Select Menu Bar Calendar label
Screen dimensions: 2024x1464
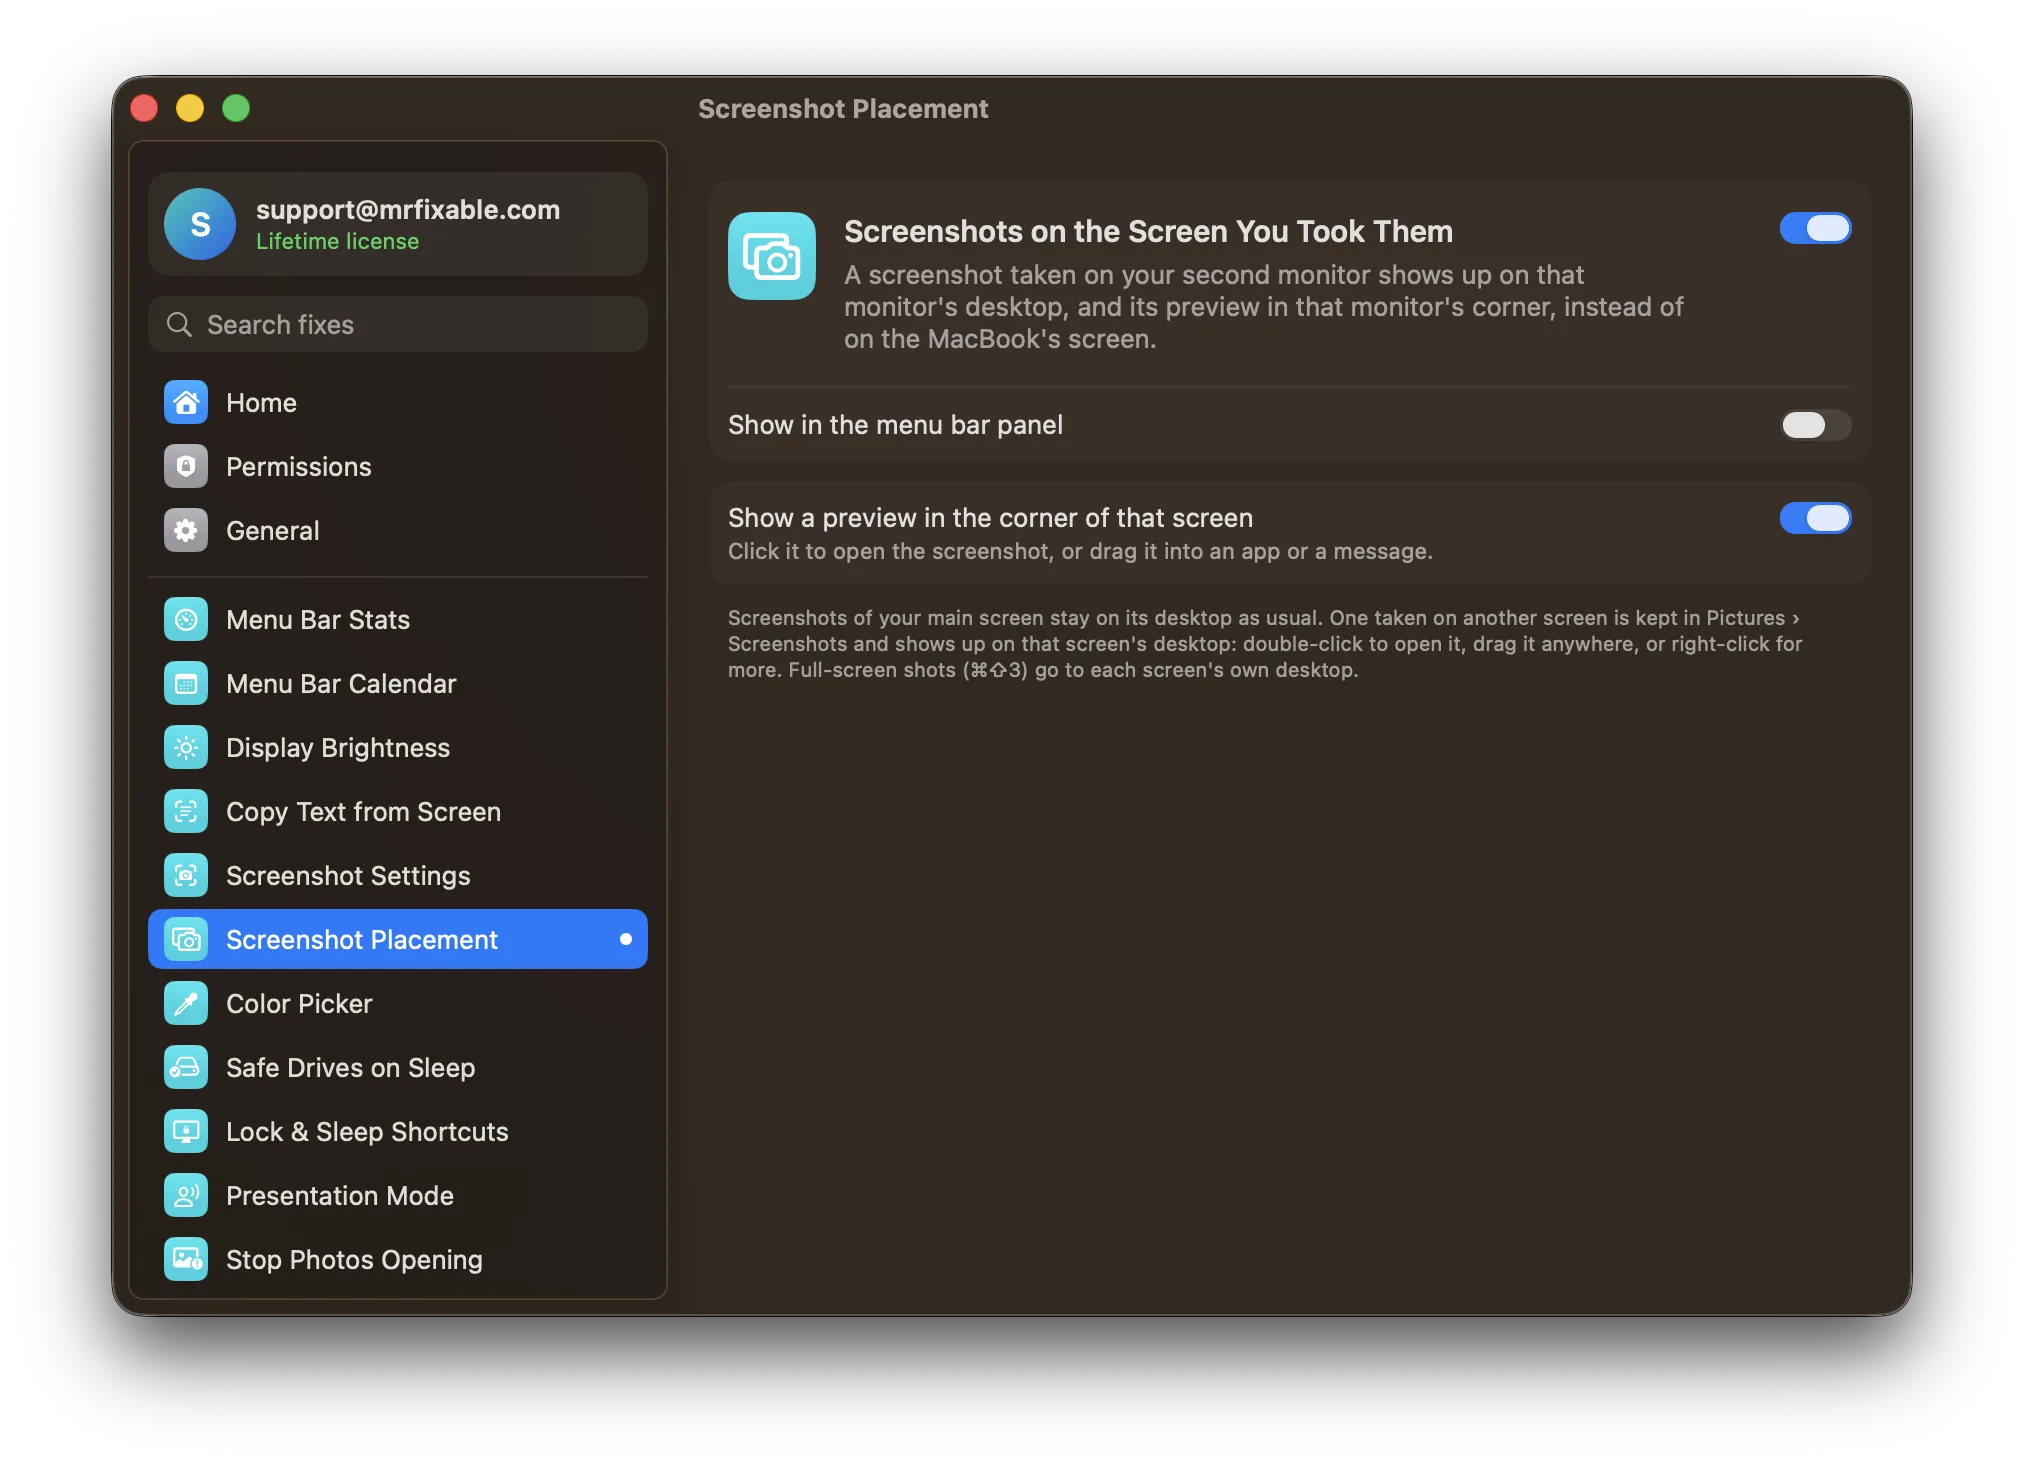[341, 684]
